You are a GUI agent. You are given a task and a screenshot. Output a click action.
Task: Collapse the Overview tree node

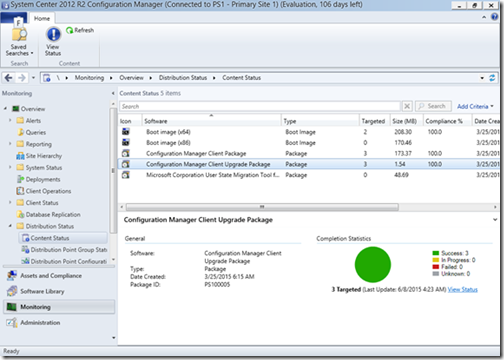(x=5, y=109)
